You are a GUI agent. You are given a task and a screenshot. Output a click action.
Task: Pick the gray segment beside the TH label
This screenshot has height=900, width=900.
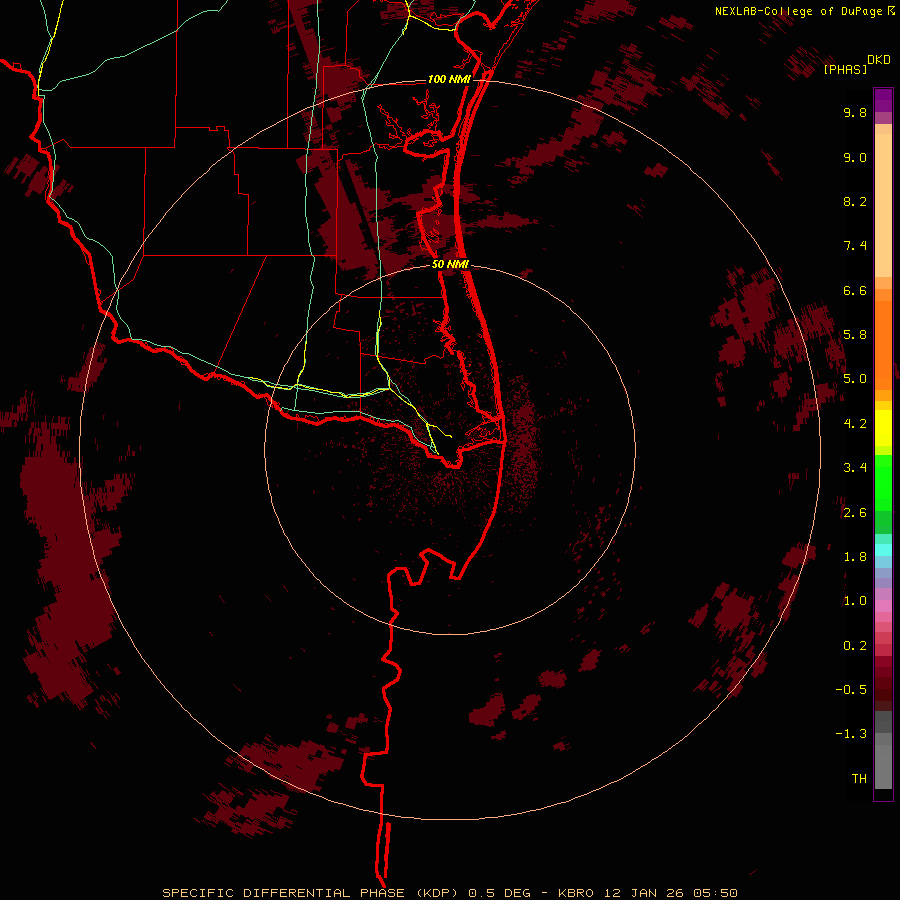tap(883, 767)
